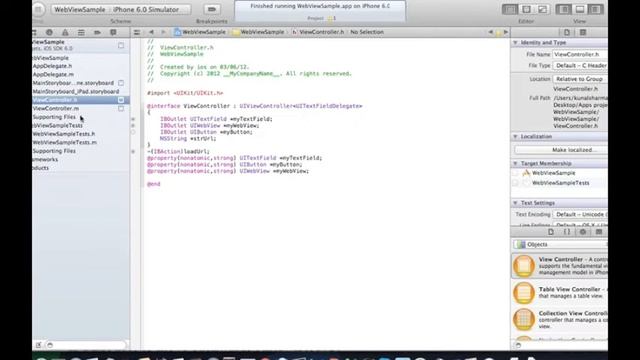Click No Selection in jump bar

pos(367,32)
